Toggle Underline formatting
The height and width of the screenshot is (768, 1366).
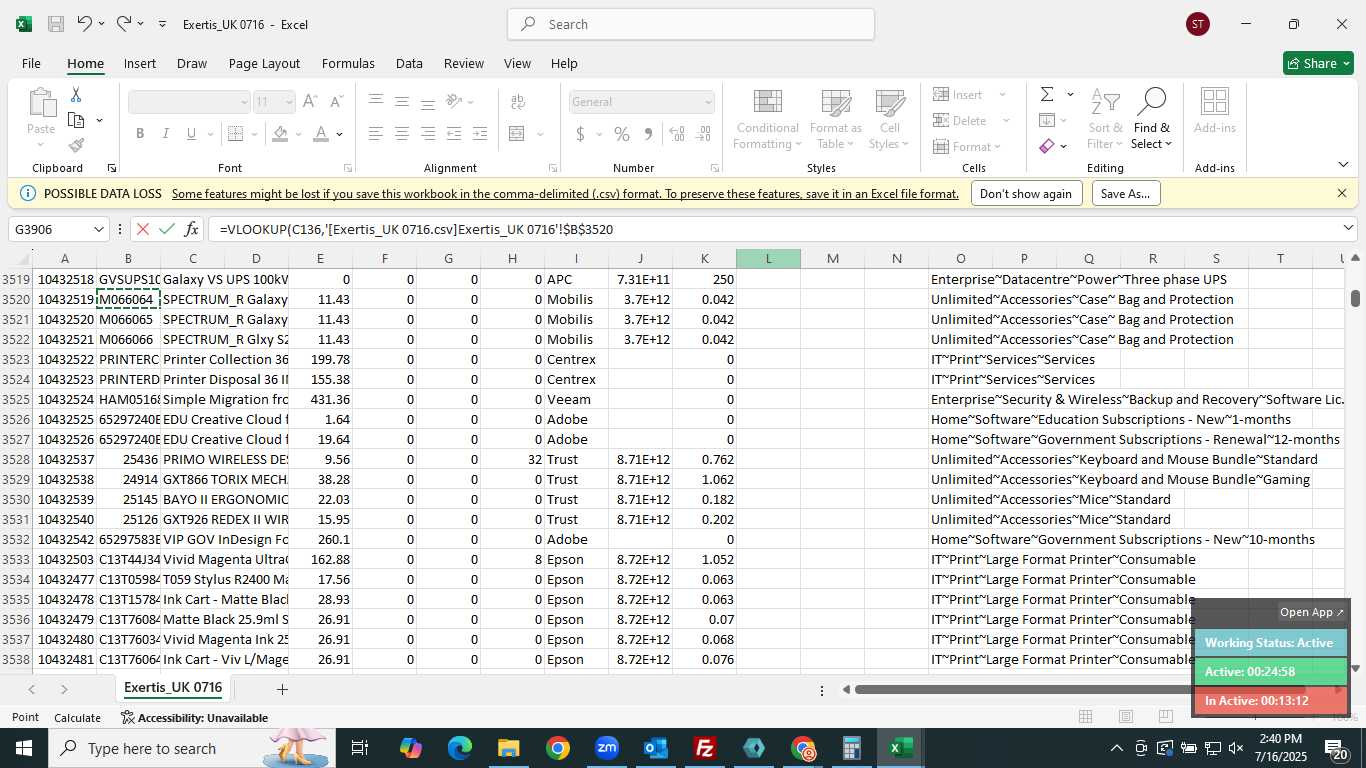click(x=192, y=134)
